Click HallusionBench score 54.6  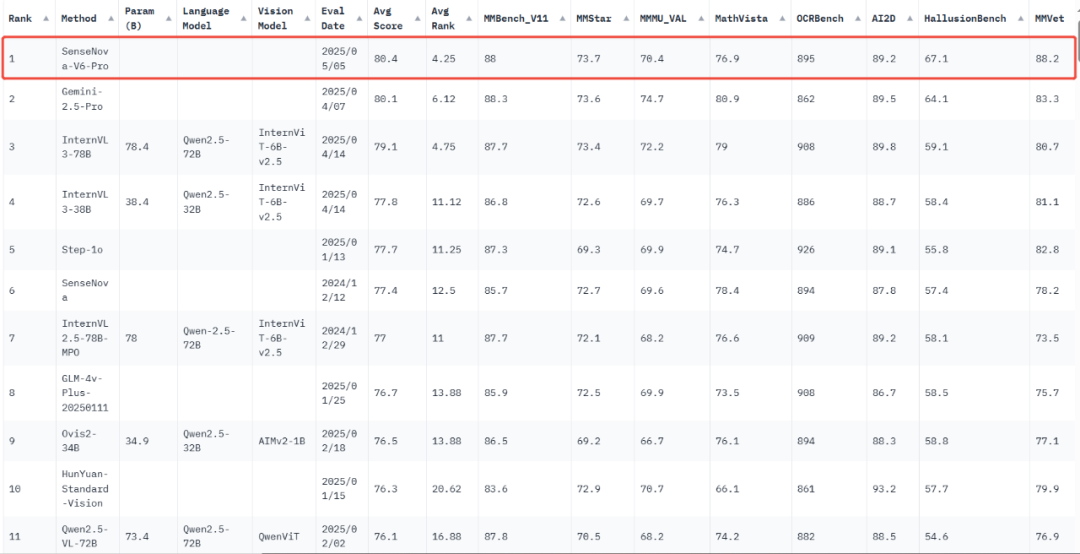(935, 535)
